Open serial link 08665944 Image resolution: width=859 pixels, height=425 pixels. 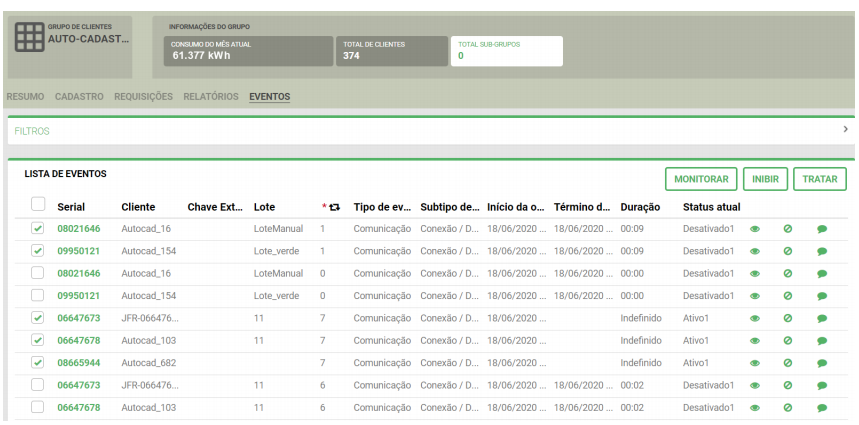[x=78, y=363]
